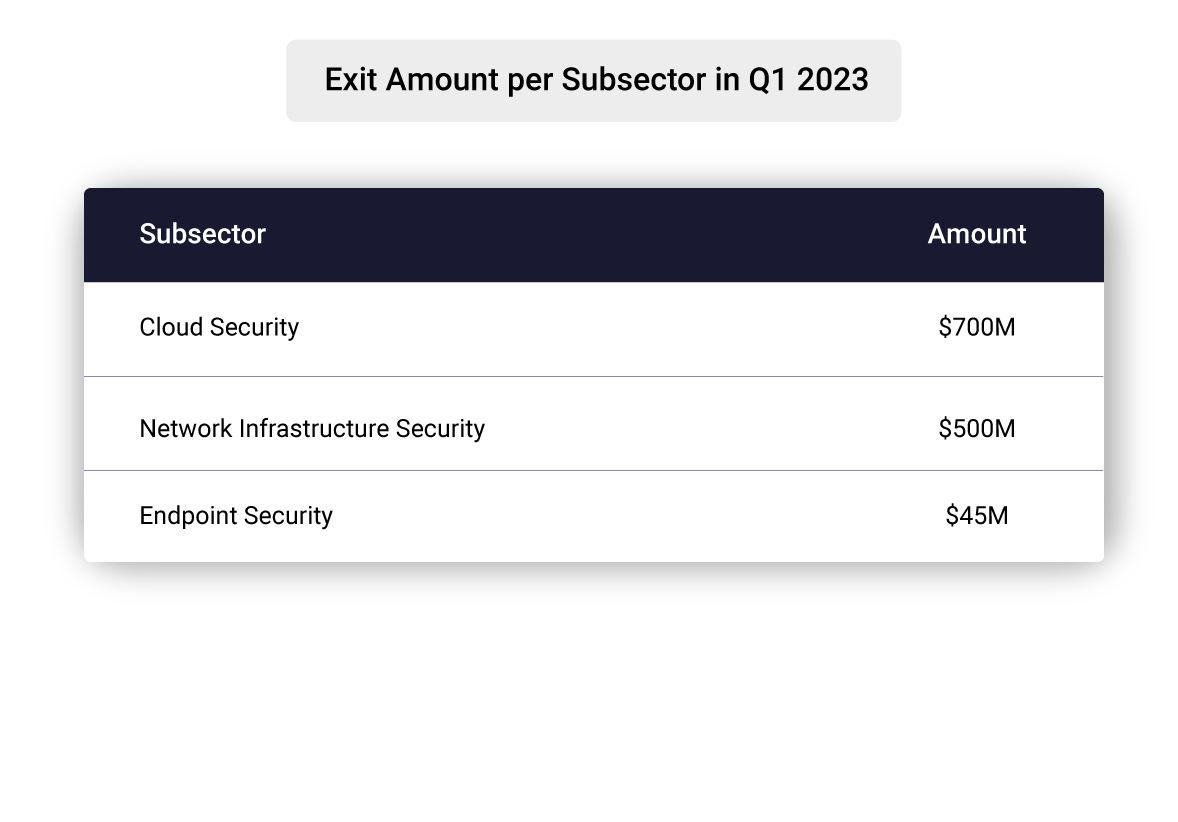Select the Subsector column header

click(x=202, y=234)
